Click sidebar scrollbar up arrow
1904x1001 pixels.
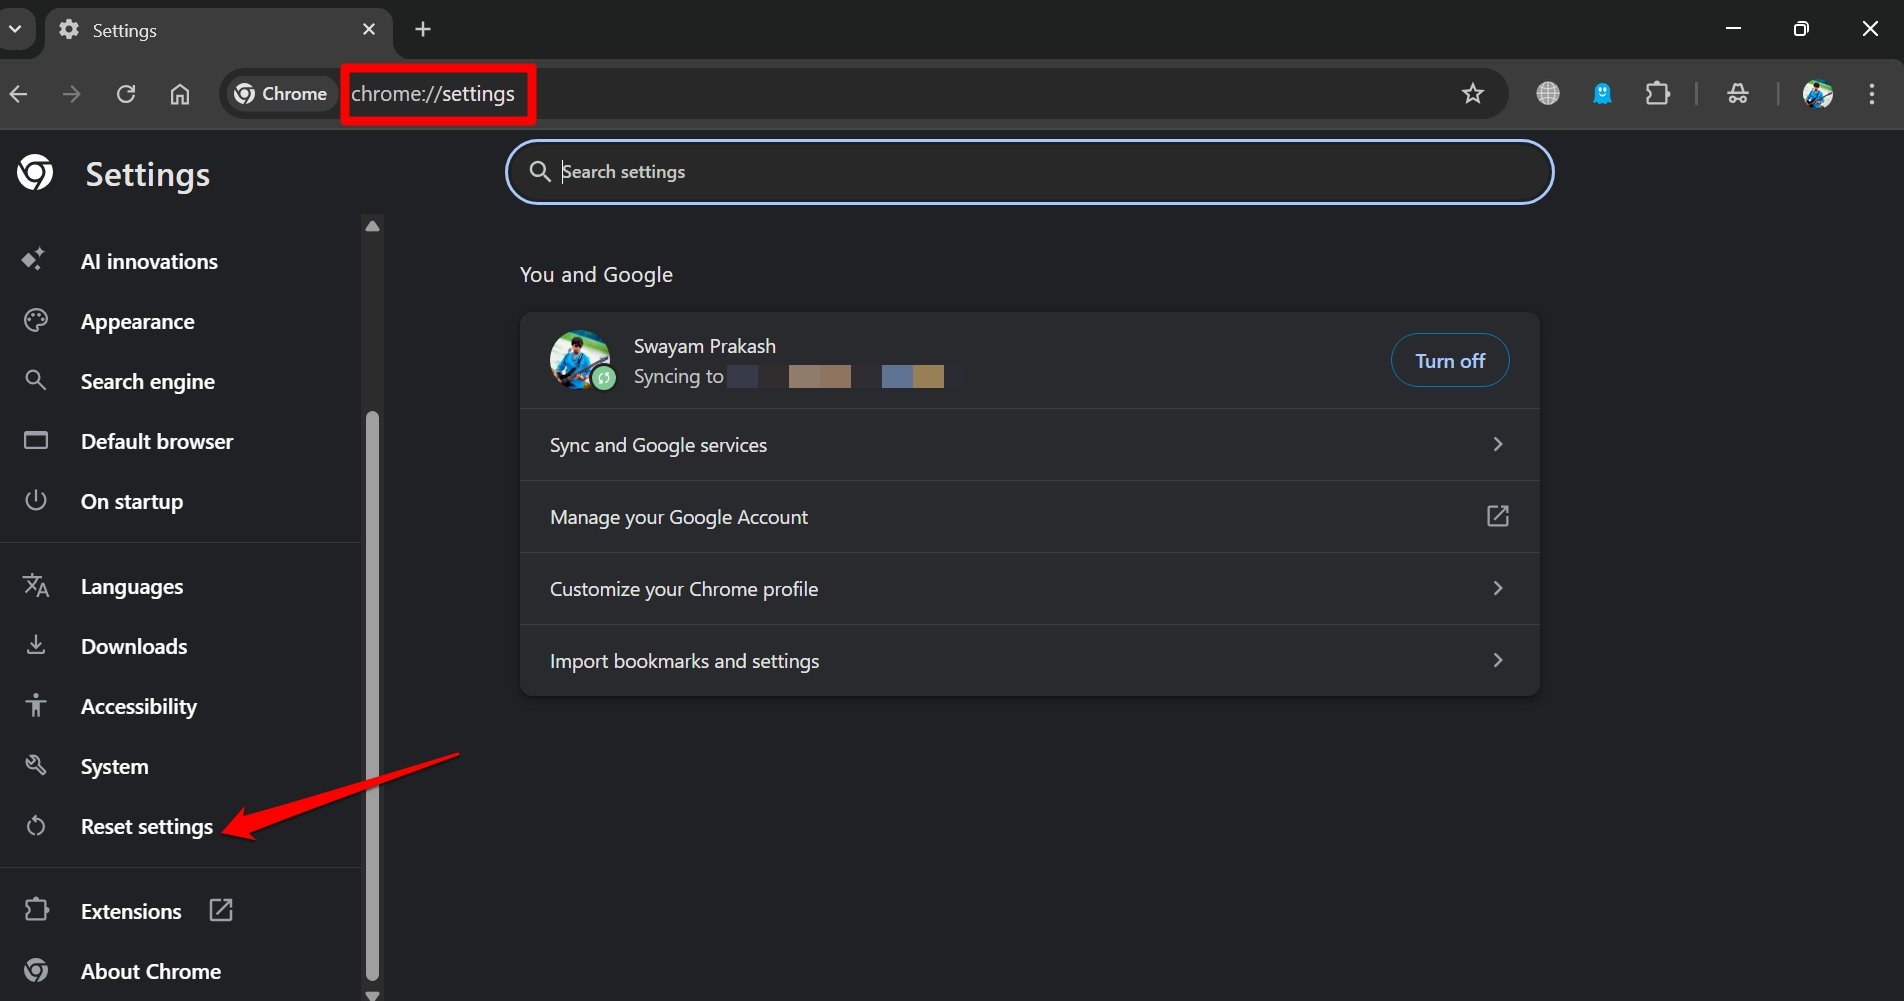[373, 226]
